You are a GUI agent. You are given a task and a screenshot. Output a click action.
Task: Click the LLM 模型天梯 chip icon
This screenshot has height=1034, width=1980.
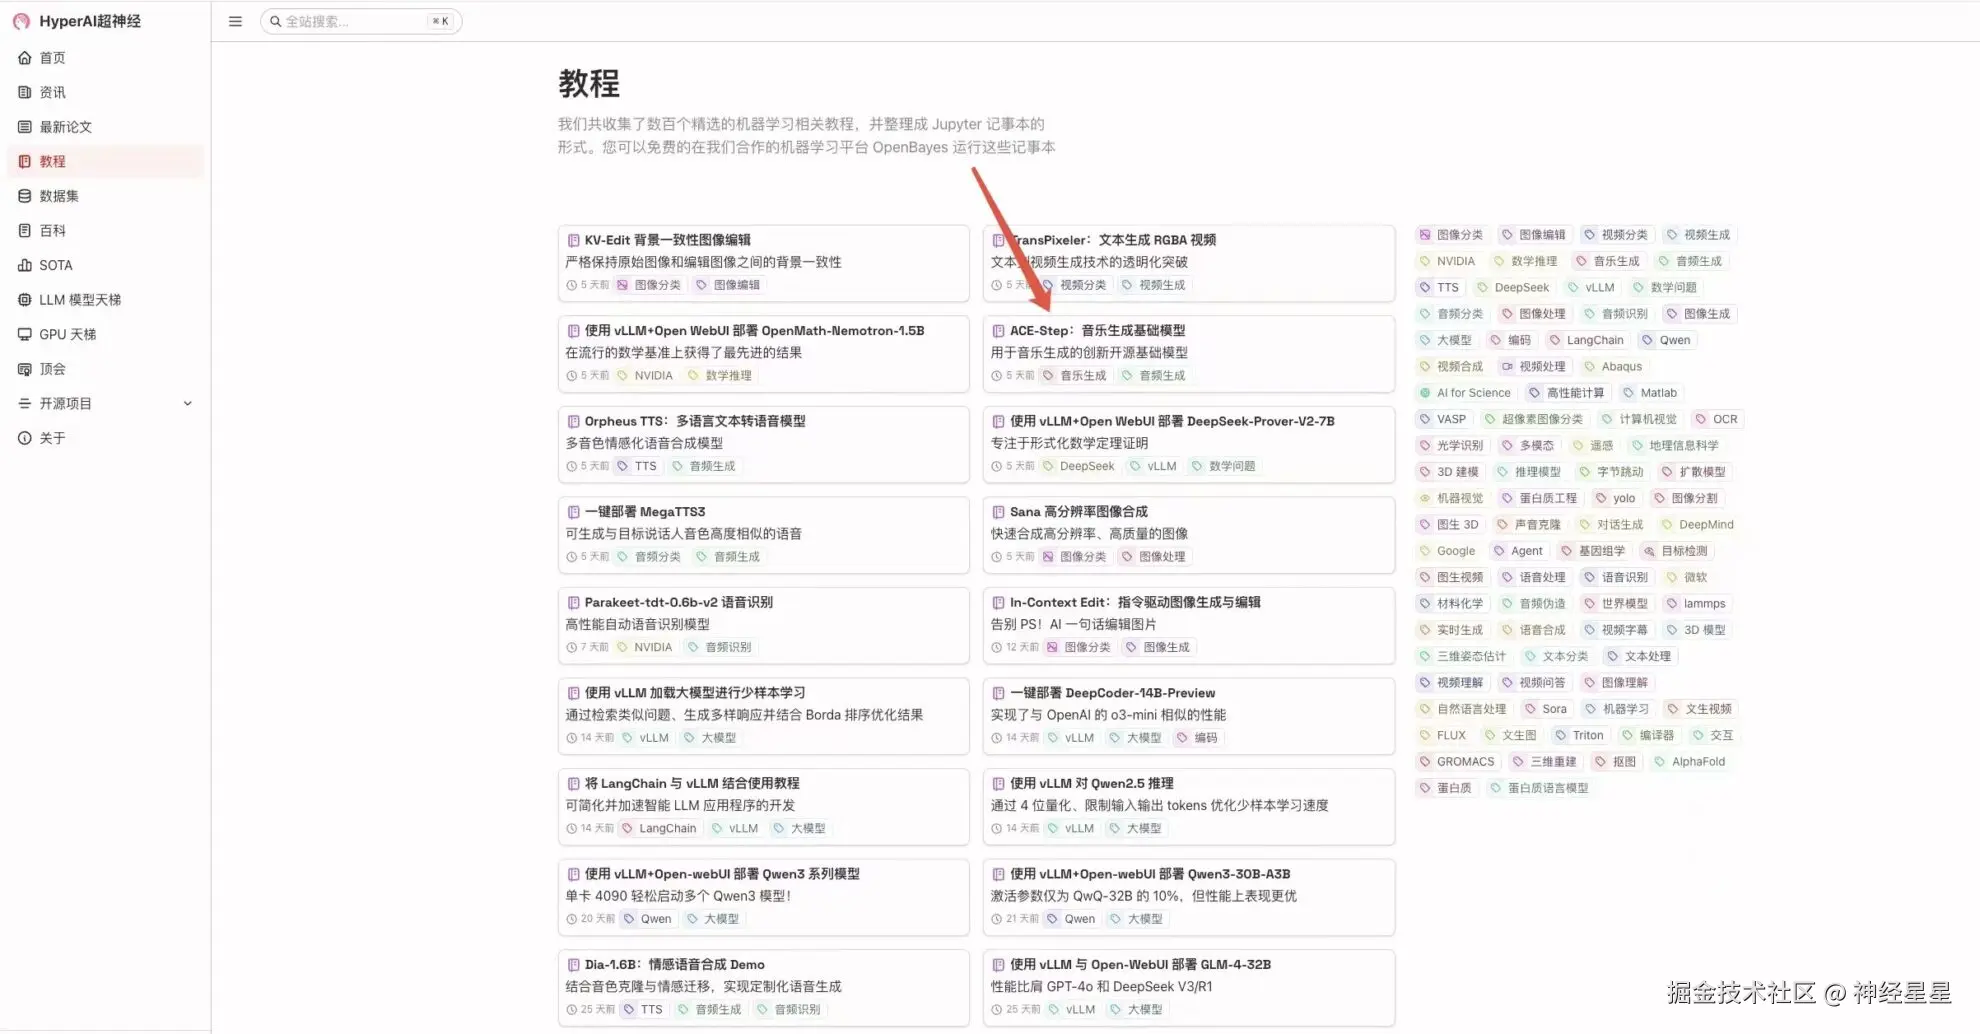(x=25, y=300)
